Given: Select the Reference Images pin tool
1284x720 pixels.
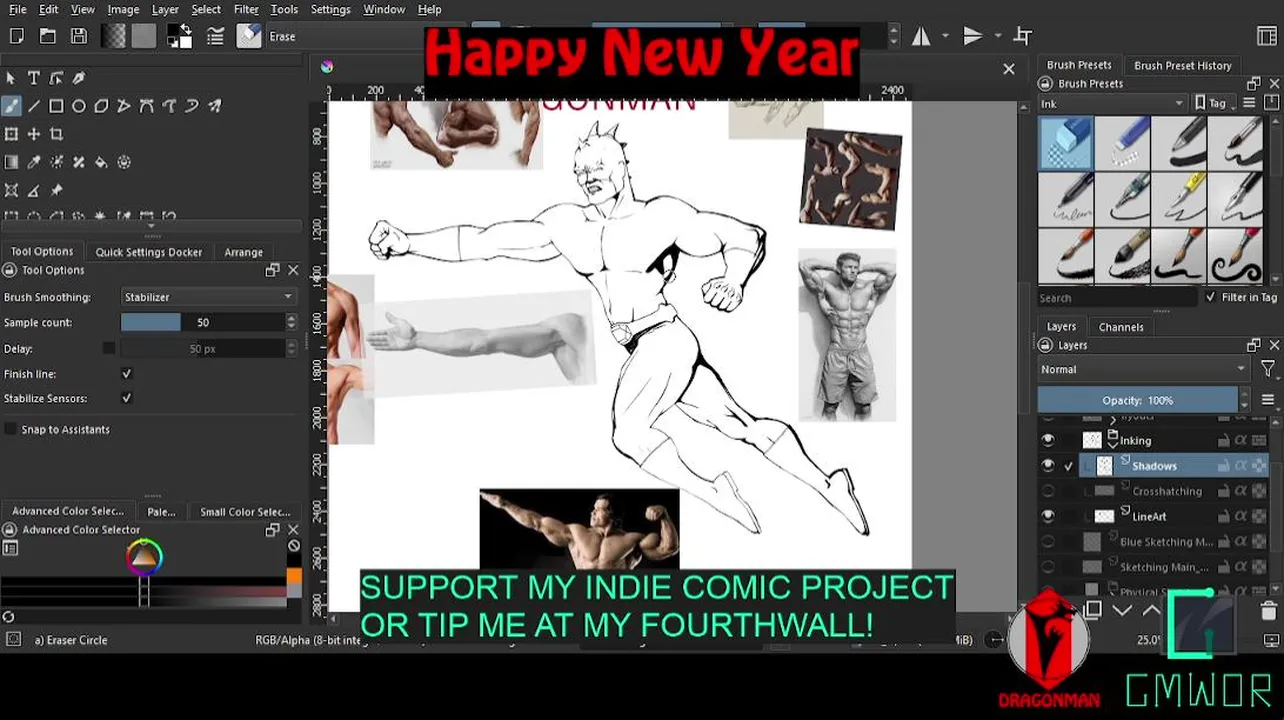Looking at the screenshot, I should [x=56, y=190].
